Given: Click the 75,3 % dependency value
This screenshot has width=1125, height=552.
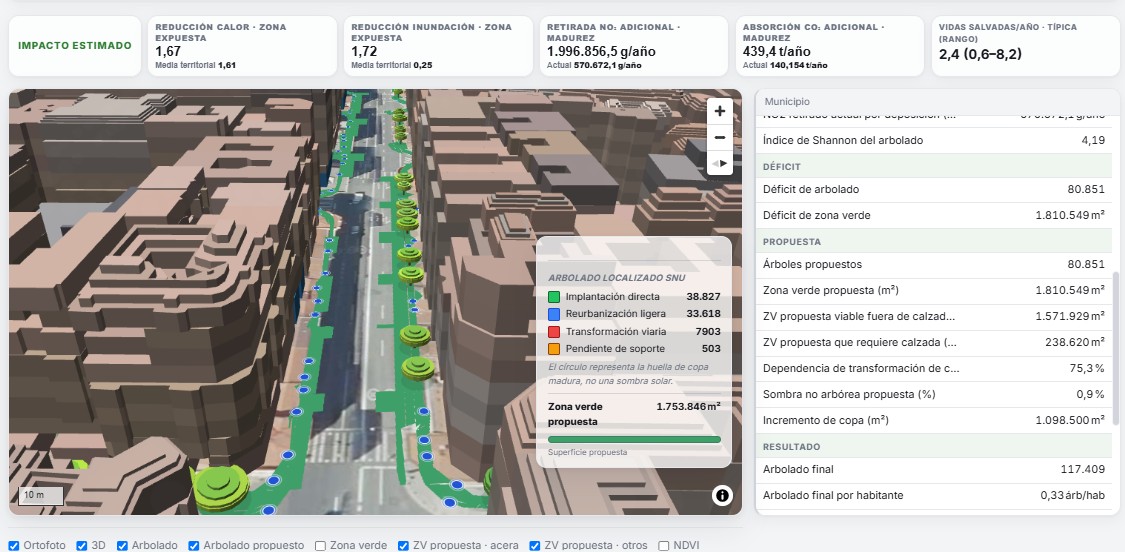Looking at the screenshot, I should tap(1087, 368).
